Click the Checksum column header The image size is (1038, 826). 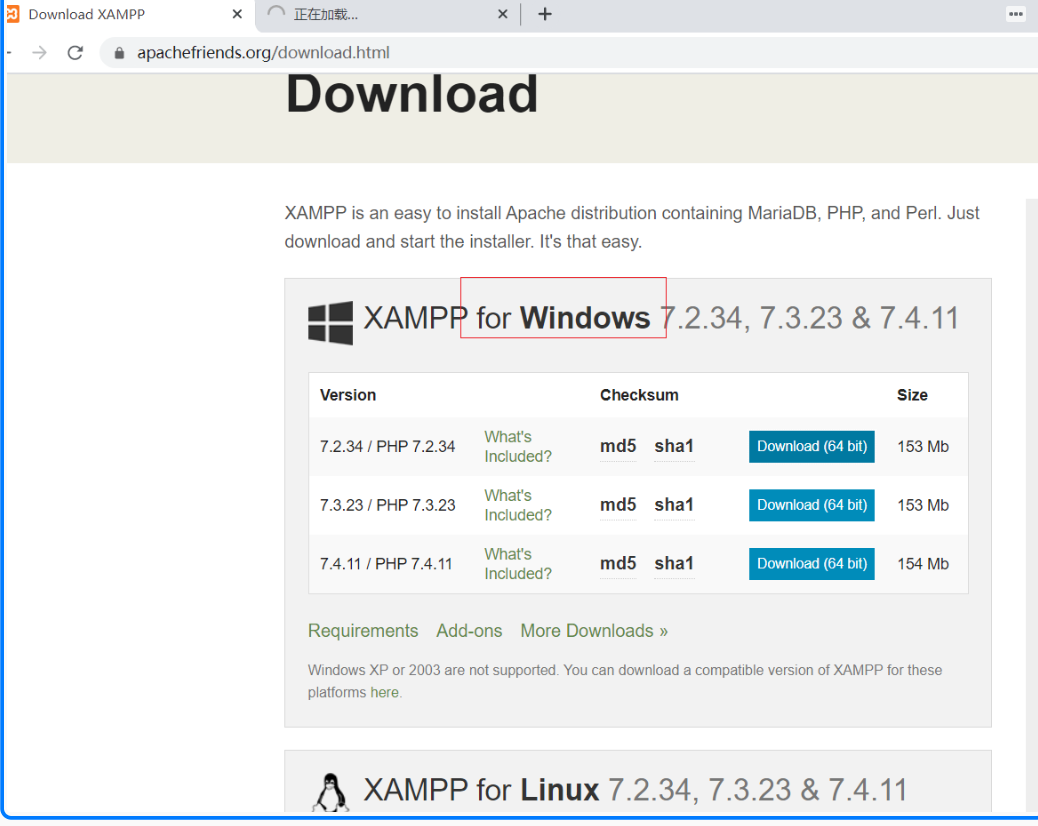(x=639, y=395)
